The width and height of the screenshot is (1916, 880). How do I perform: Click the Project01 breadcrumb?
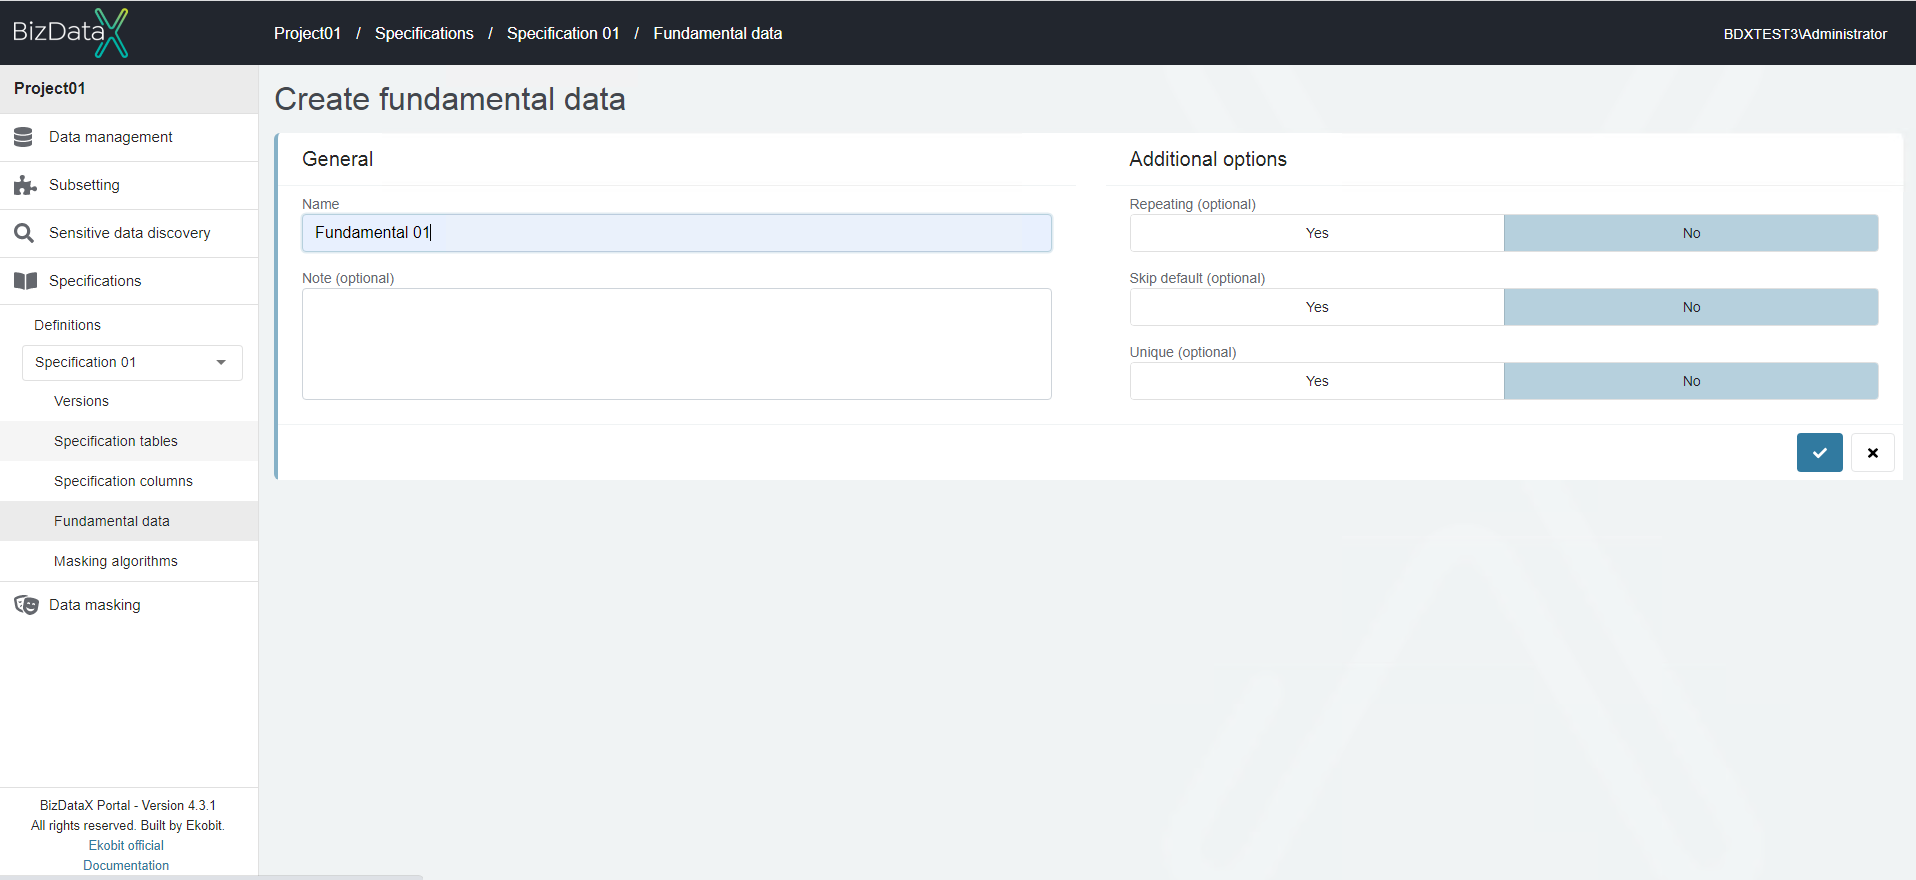pos(307,33)
